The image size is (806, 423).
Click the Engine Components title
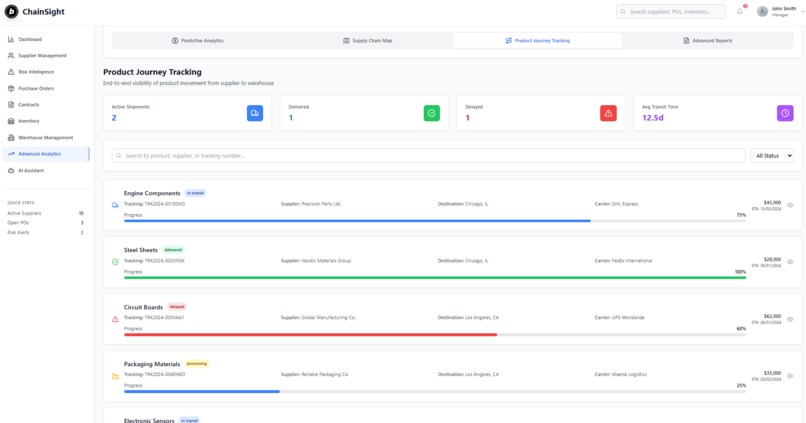pyautogui.click(x=152, y=193)
